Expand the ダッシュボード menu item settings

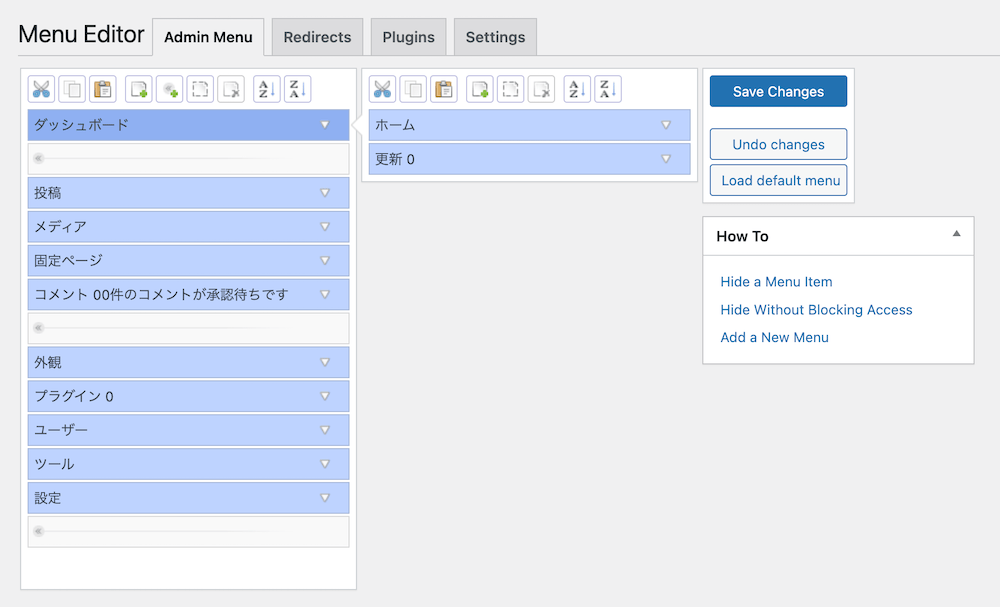[324, 125]
